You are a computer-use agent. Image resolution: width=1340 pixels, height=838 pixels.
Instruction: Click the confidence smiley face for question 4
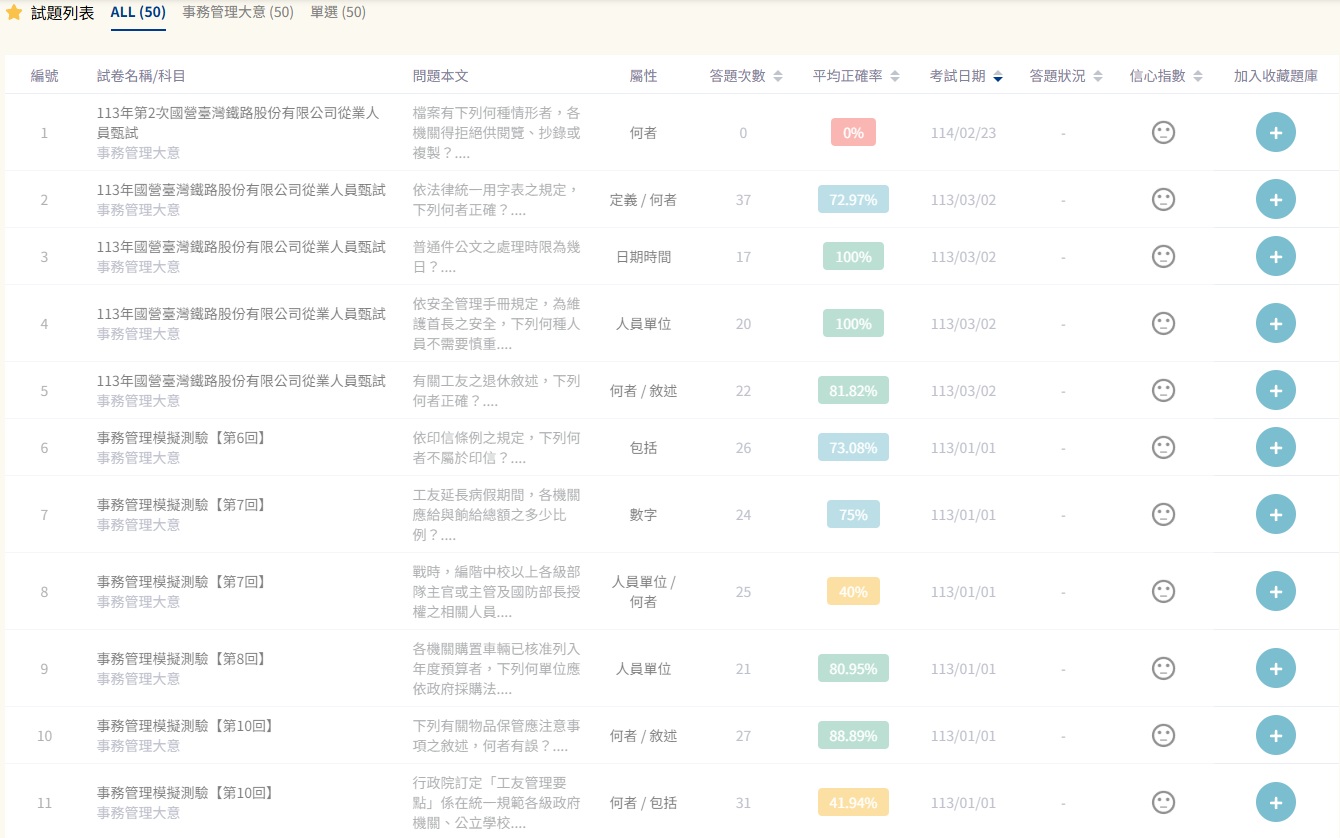point(1163,323)
